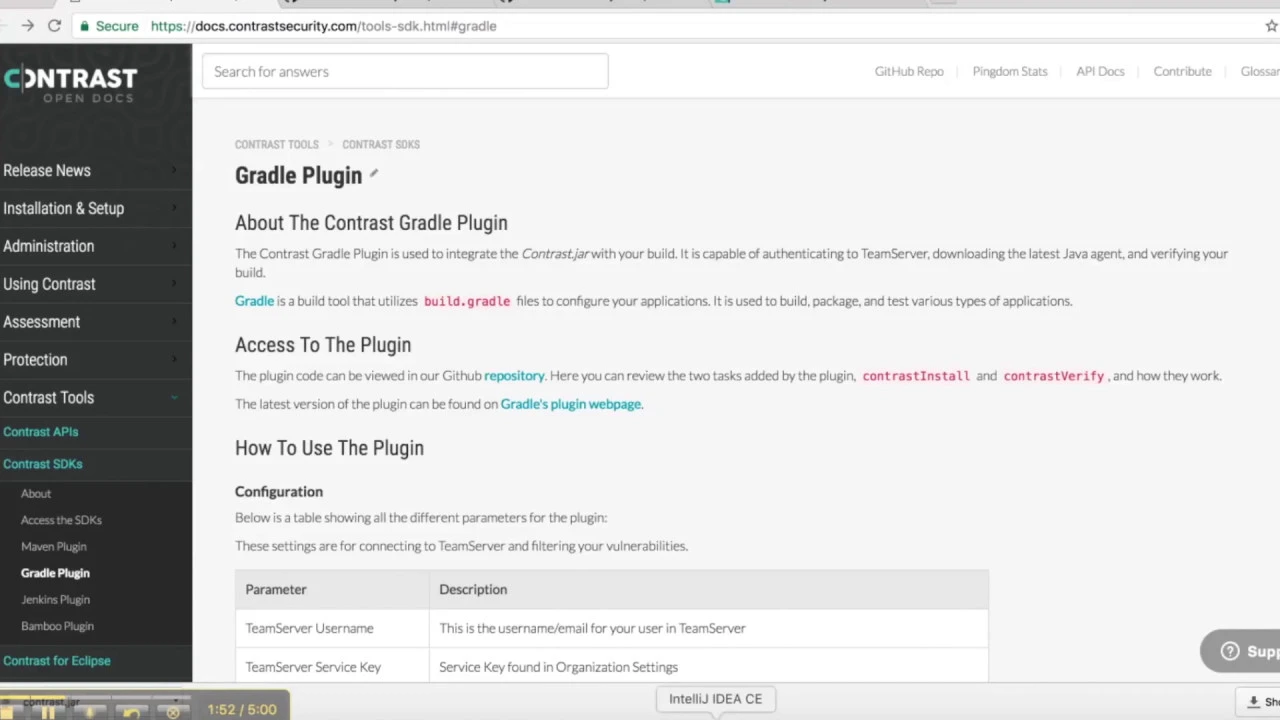Click the 'Service Key found in Organization Settings' cell

coord(709,667)
